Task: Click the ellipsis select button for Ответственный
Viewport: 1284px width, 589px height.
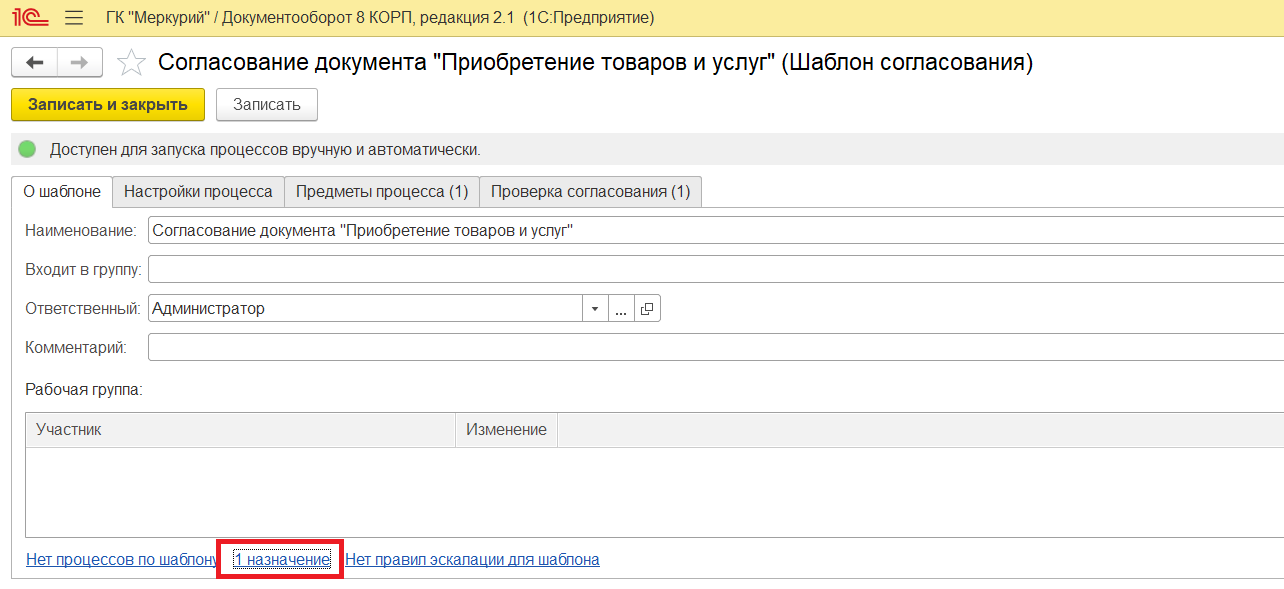Action: tap(621, 309)
